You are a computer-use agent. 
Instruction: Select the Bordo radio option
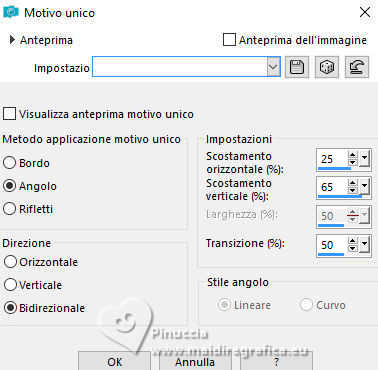tap(9, 163)
